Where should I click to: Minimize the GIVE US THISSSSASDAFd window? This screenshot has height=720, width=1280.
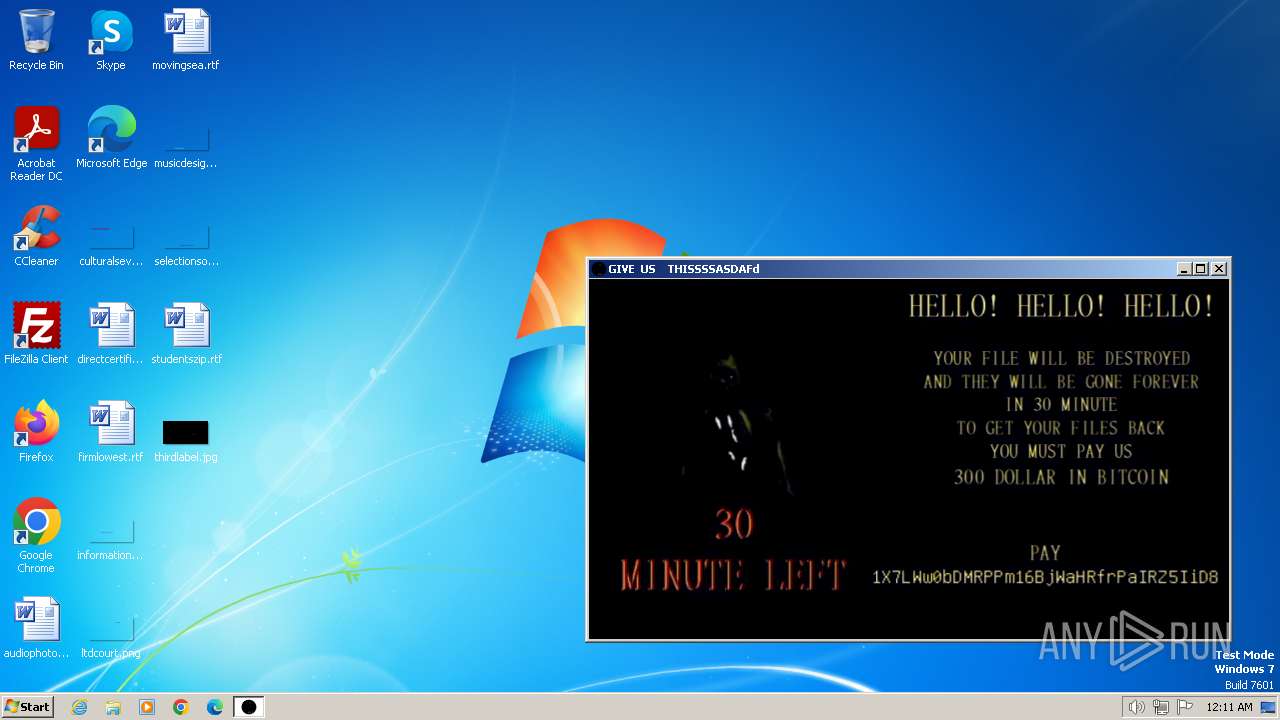coord(1184,269)
